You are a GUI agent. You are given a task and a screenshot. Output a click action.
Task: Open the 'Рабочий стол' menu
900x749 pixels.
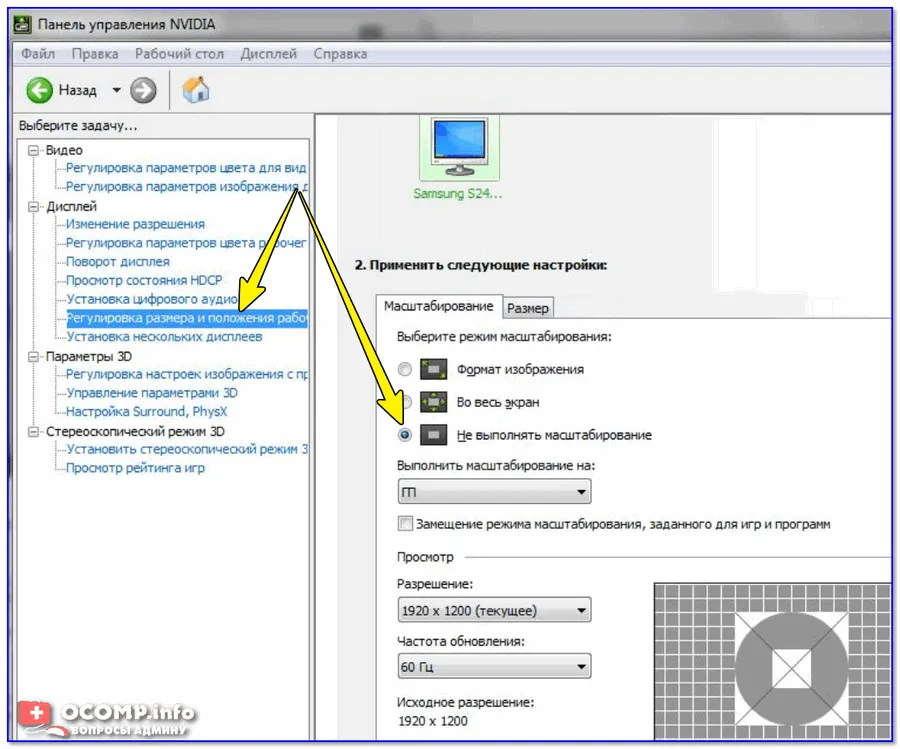(x=179, y=54)
